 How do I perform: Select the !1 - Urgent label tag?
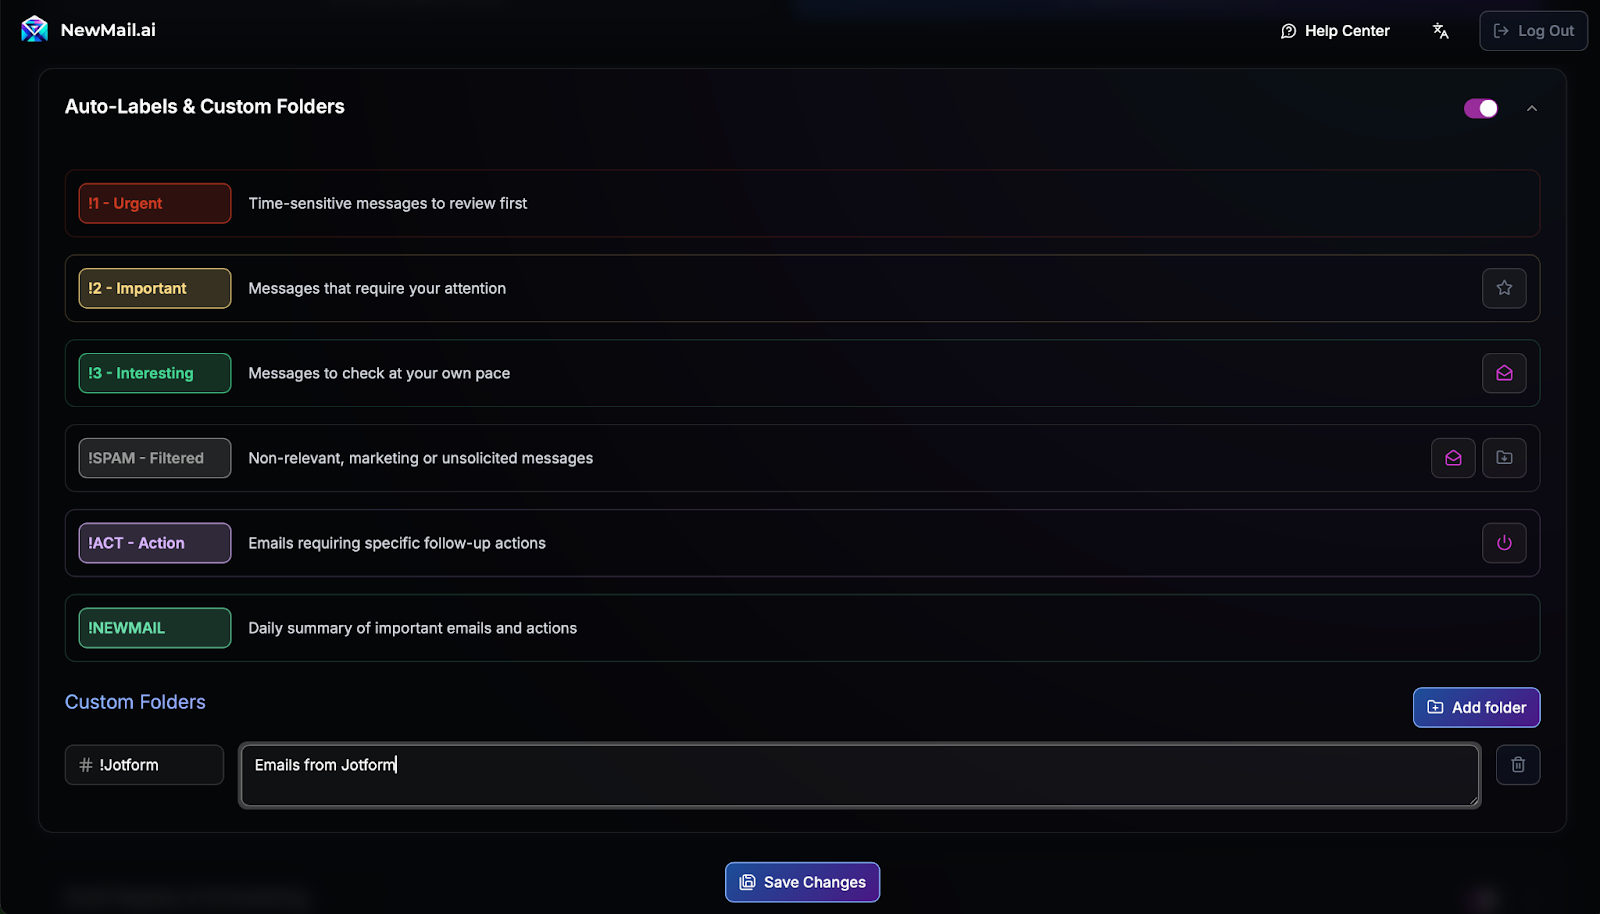155,203
